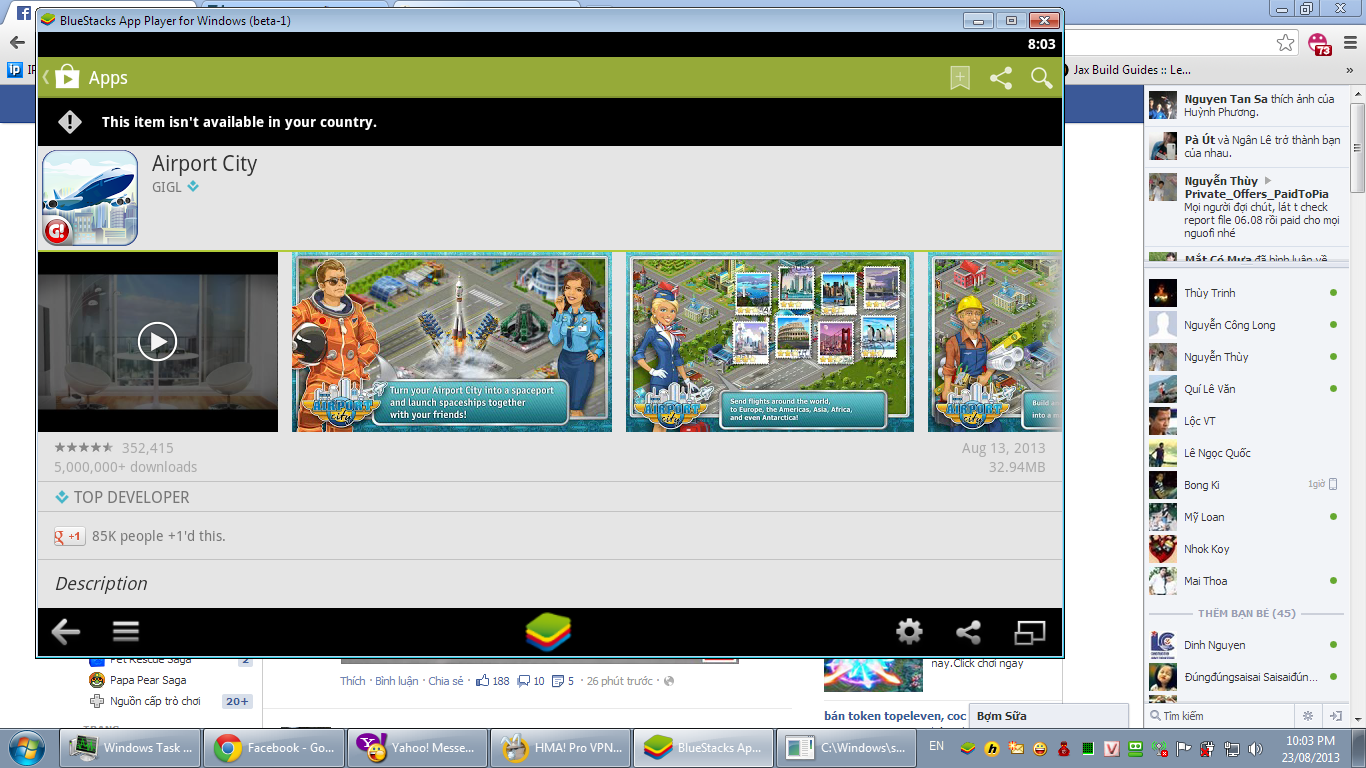
Task: Click the pink extension icon with 73 badge
Action: [1319, 43]
